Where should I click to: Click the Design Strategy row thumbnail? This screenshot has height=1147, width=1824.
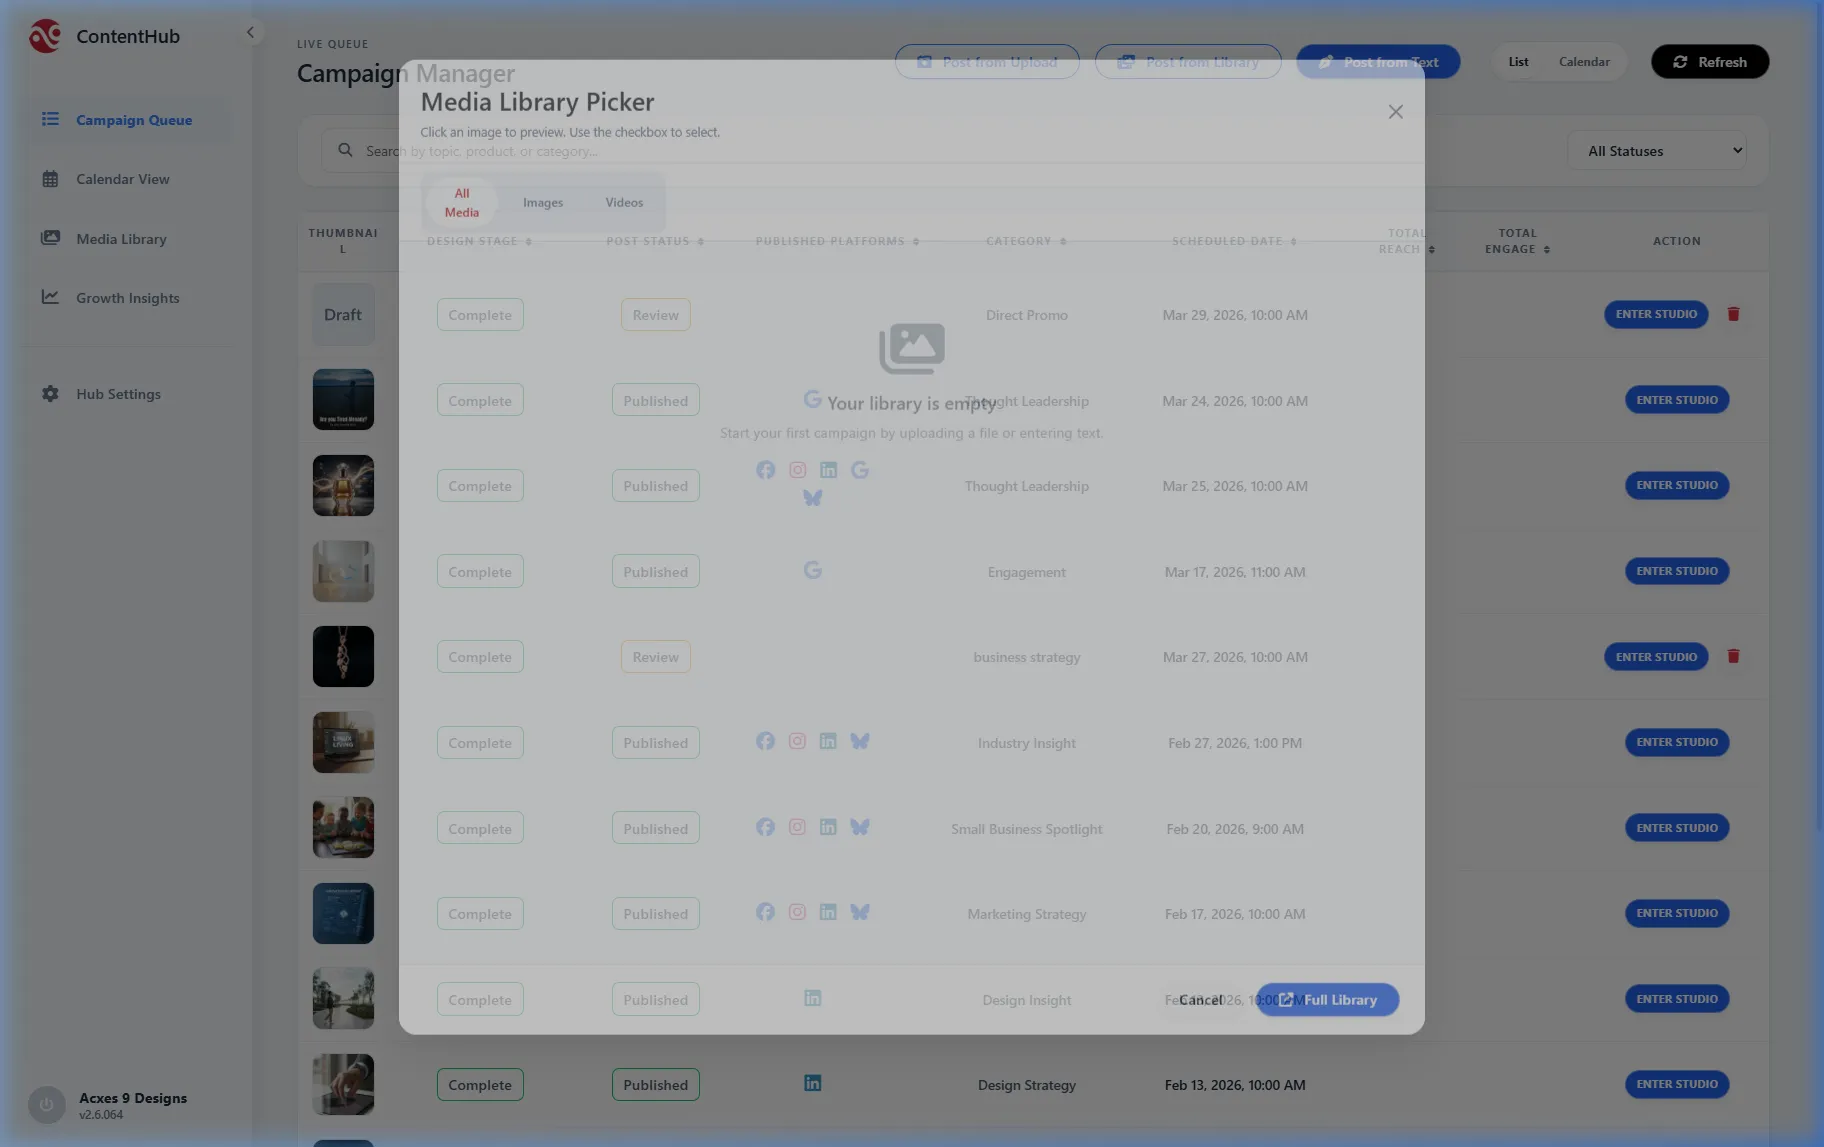coord(343,1084)
